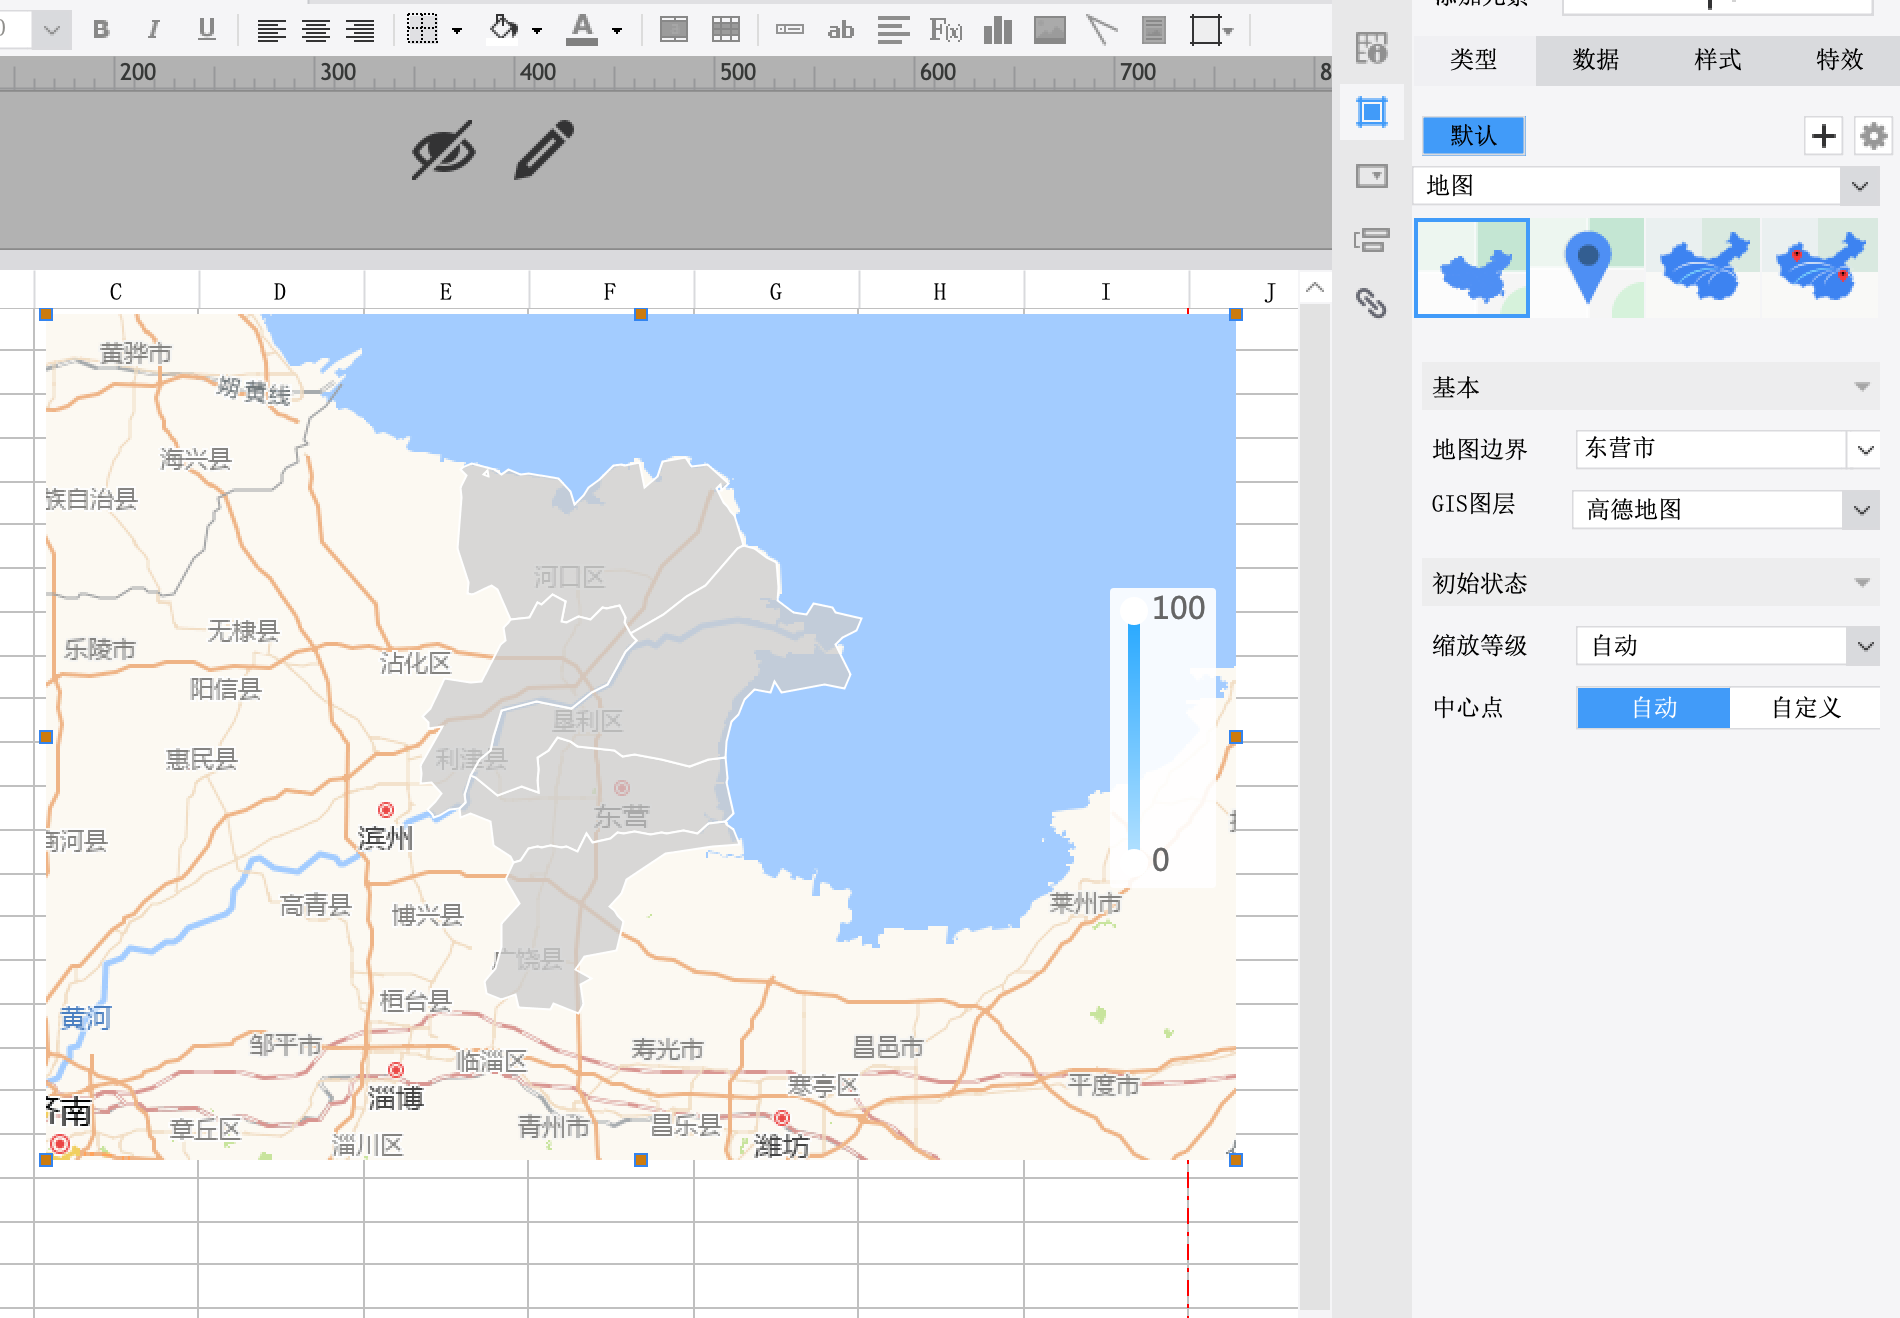Insert plain text with ab icon
The width and height of the screenshot is (1900, 1318).
coord(841,31)
